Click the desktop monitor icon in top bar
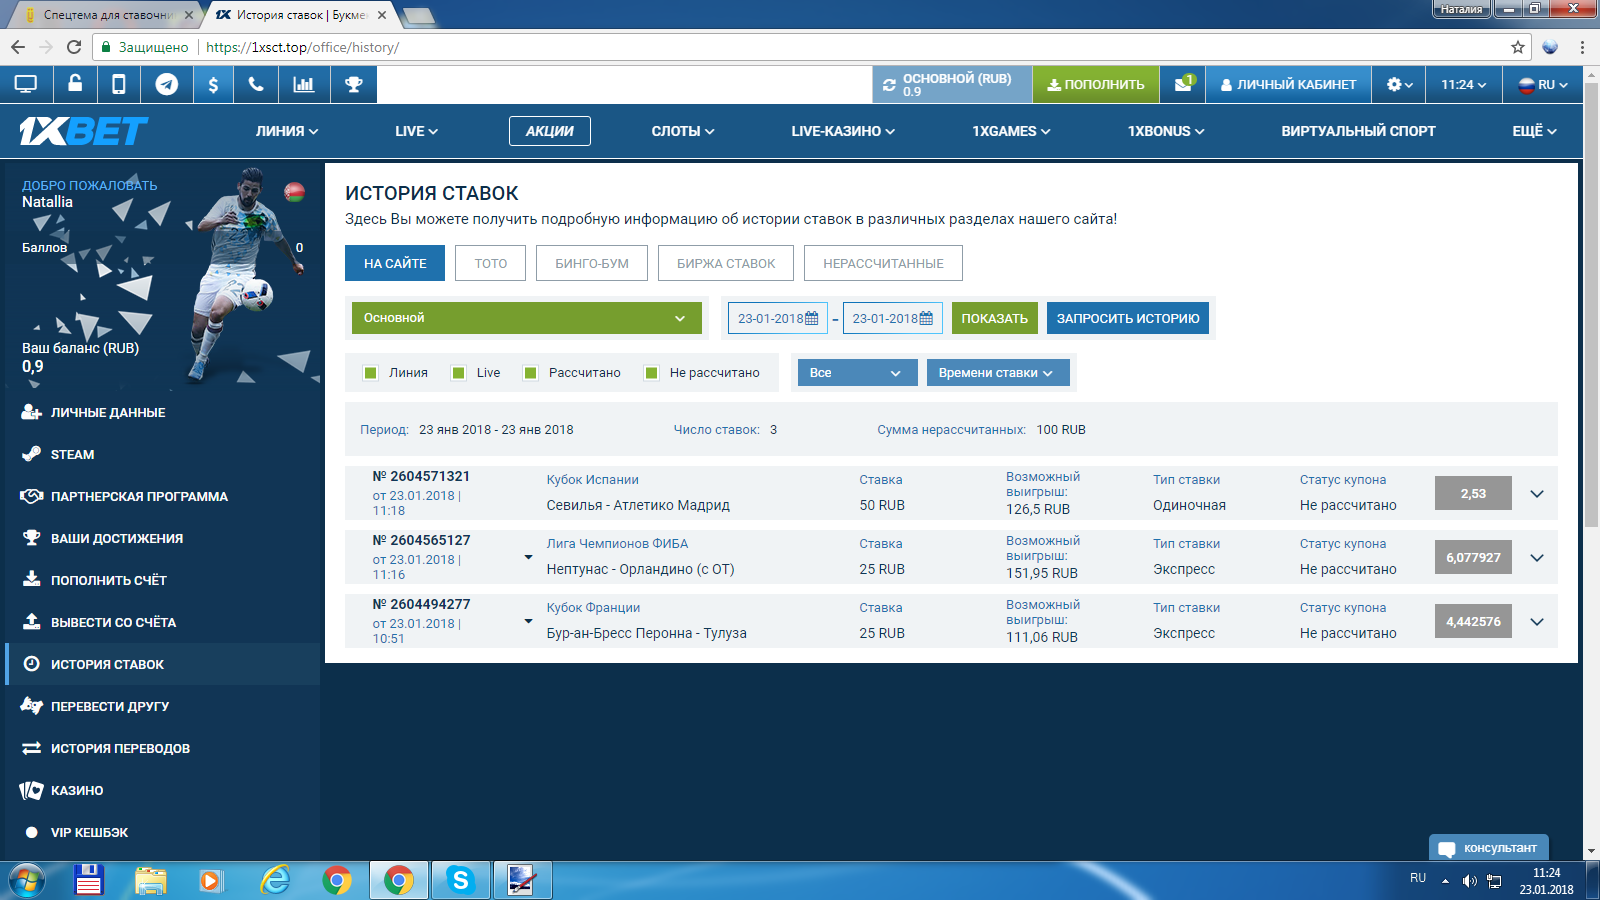 pos(26,85)
